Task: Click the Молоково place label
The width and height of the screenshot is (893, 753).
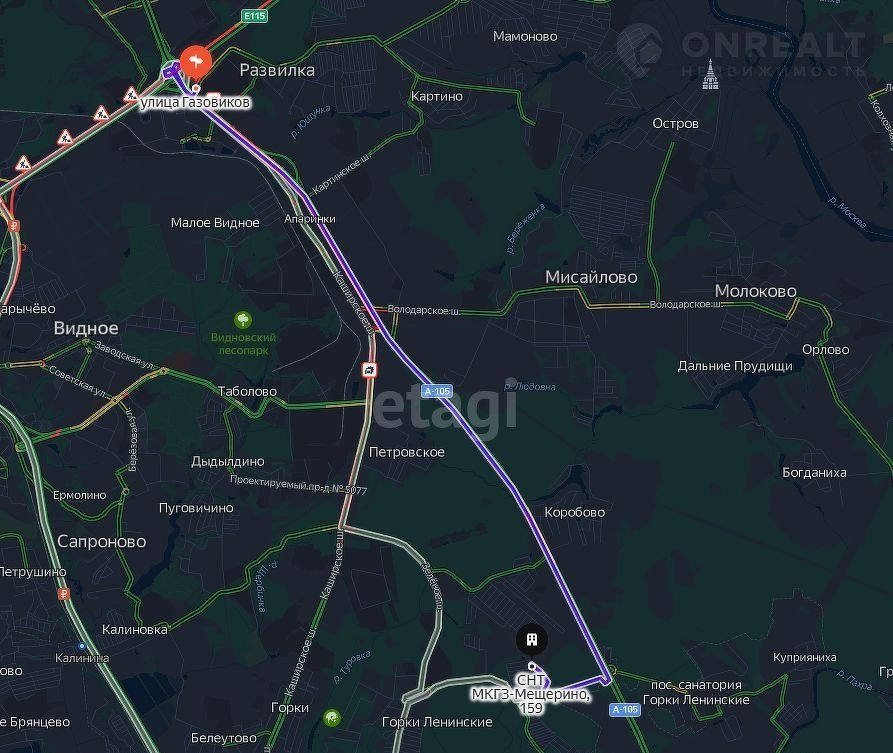Action: coord(755,290)
